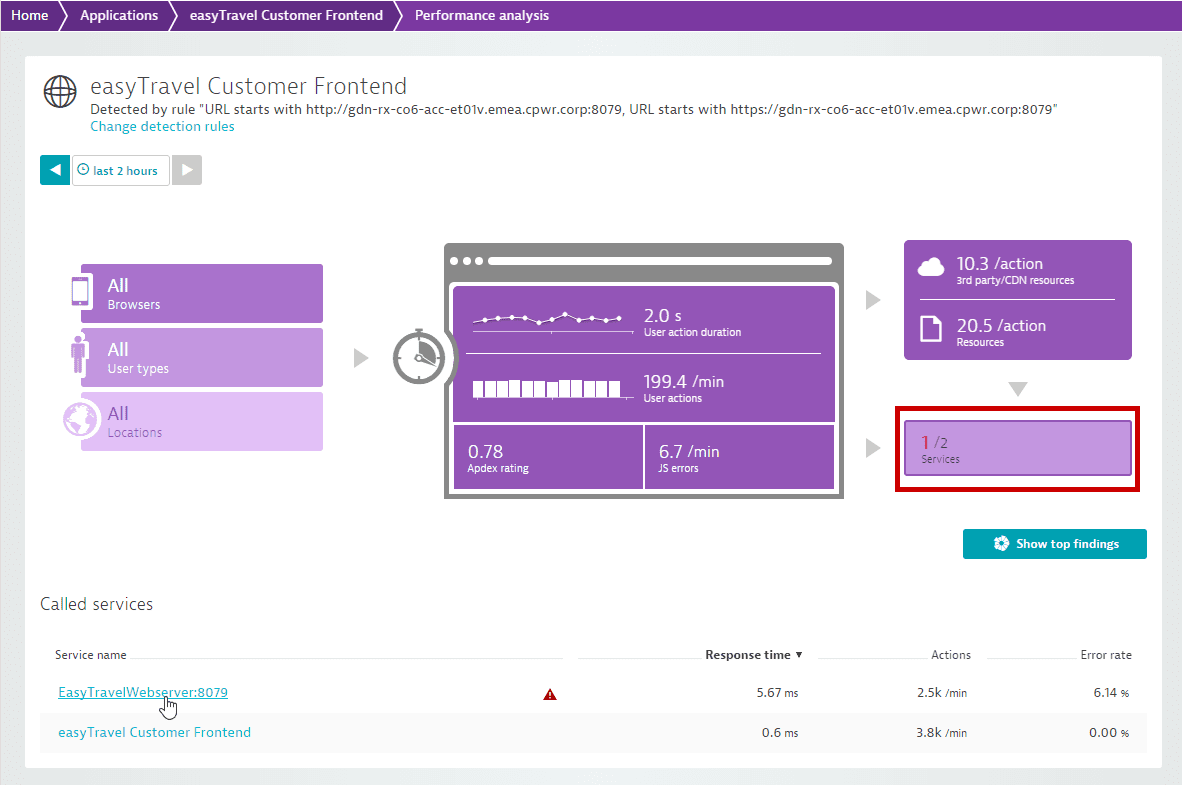The image size is (1182, 785).
Task: Click the Called services heading
Action: pos(96,604)
